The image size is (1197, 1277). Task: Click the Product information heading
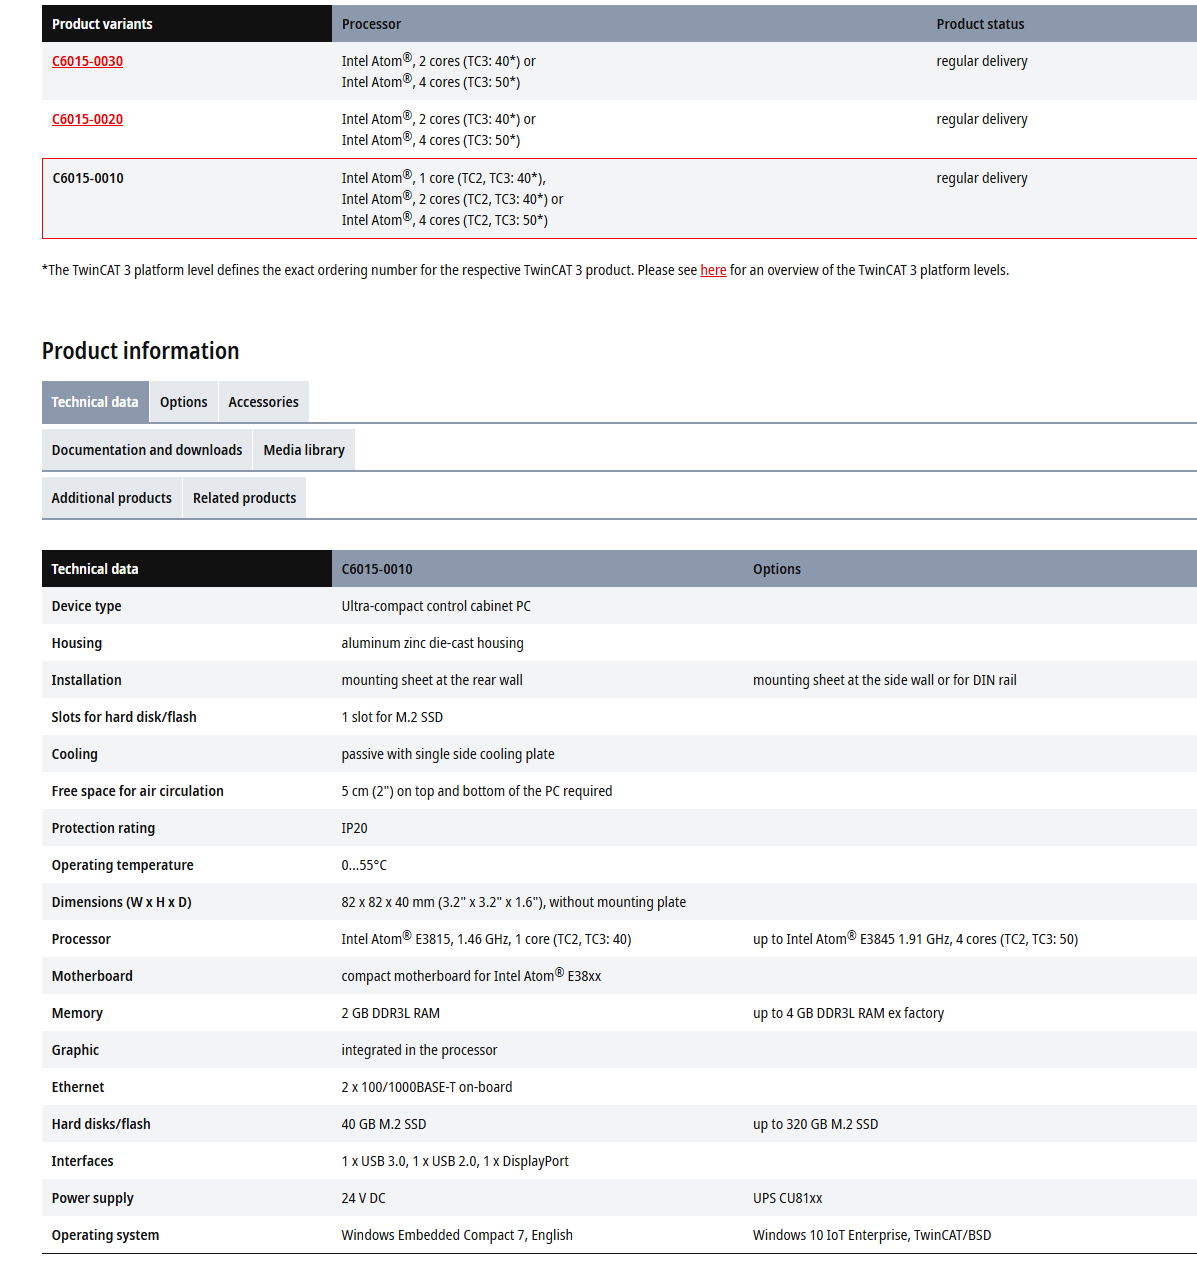point(141,351)
